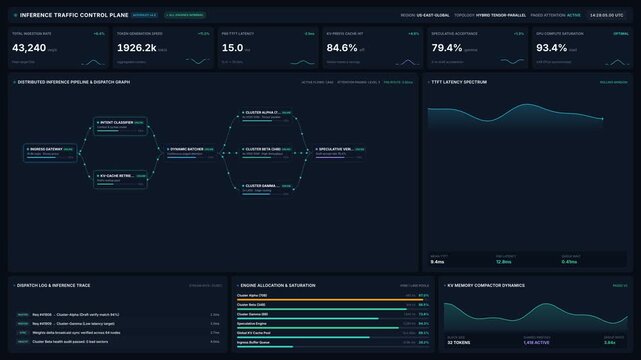Click the 93.4% GPU Compute Saturation value
Screen dimensions: 641x360
click(551, 48)
